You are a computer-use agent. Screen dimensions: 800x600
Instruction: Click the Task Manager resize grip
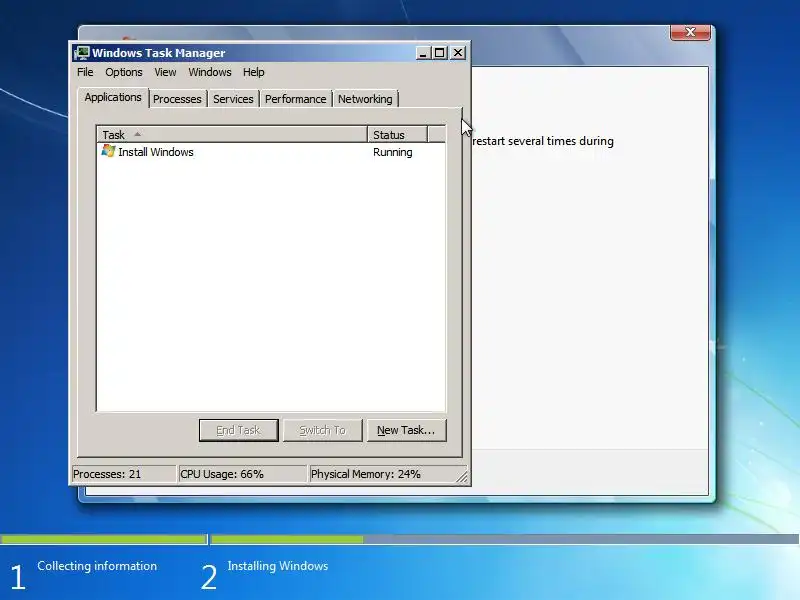point(462,478)
